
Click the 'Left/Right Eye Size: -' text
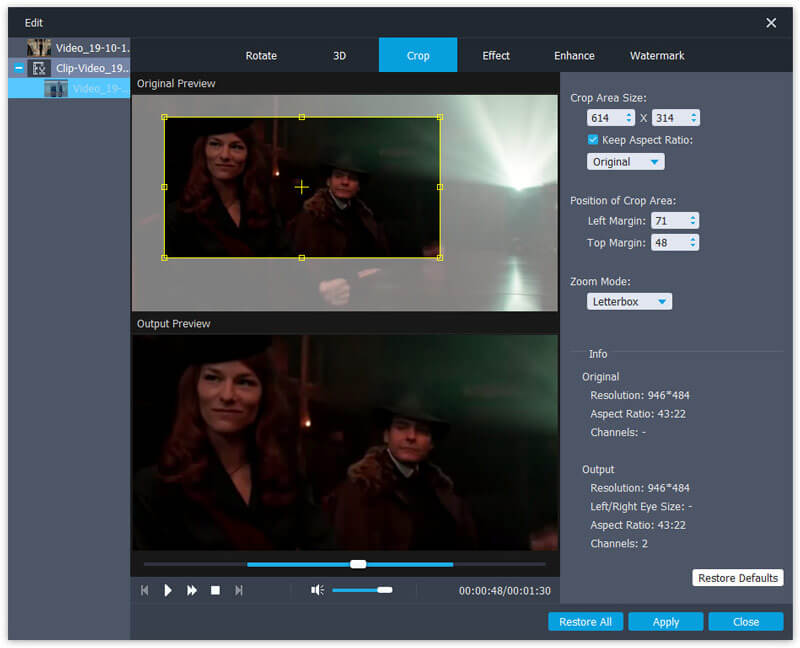pos(641,507)
